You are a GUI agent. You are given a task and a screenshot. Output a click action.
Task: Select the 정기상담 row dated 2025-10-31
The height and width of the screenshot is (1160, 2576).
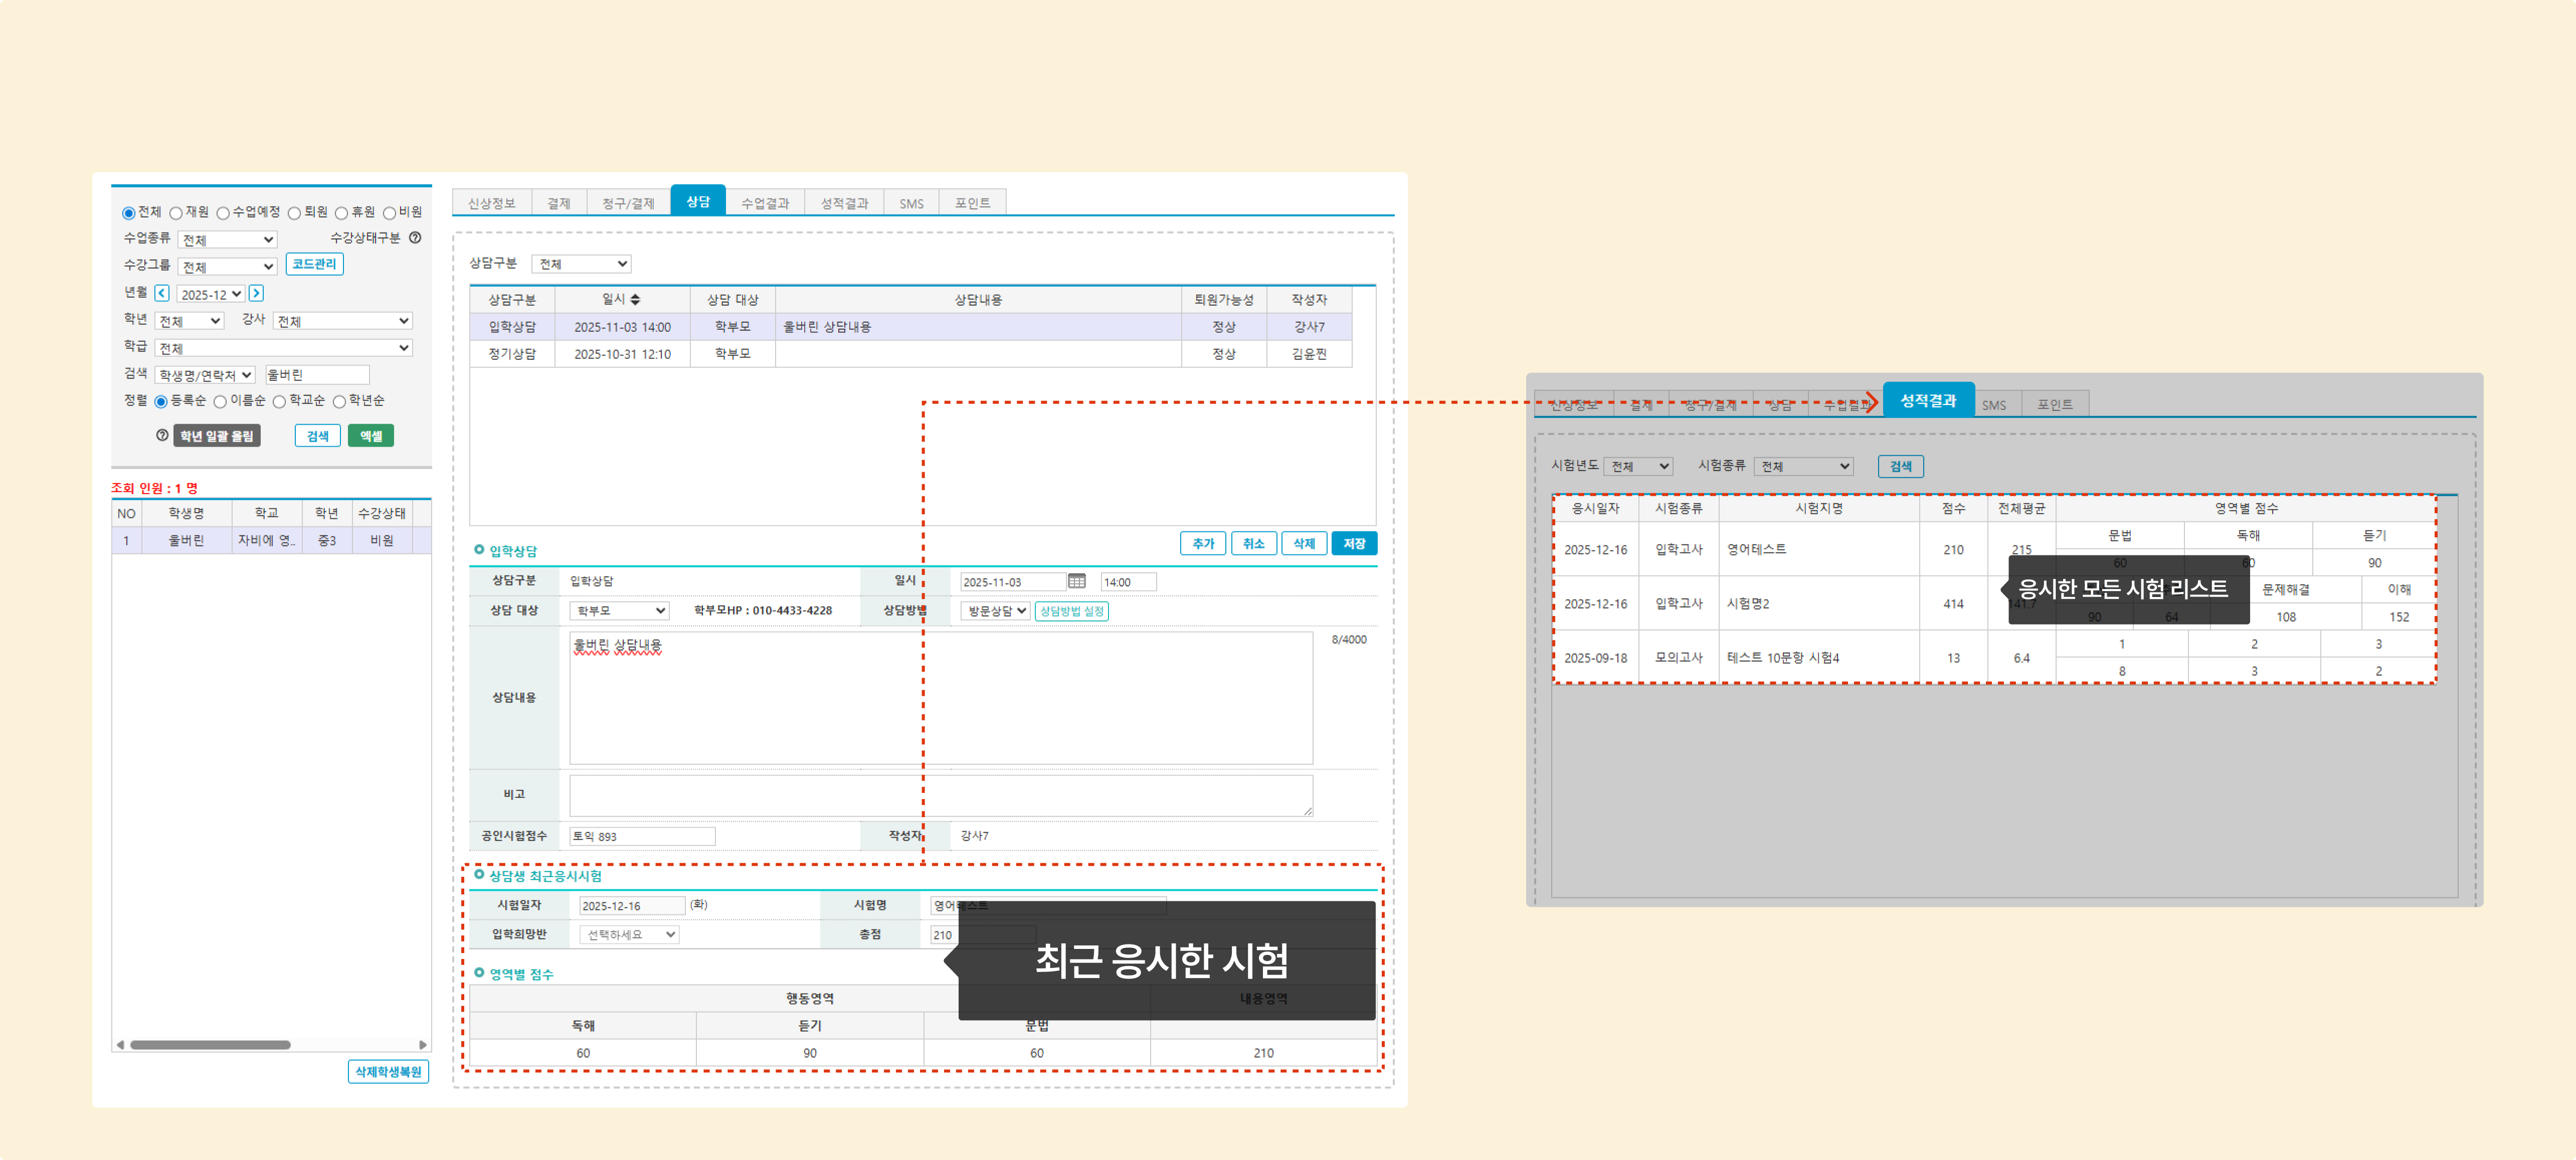pyautogui.click(x=911, y=354)
